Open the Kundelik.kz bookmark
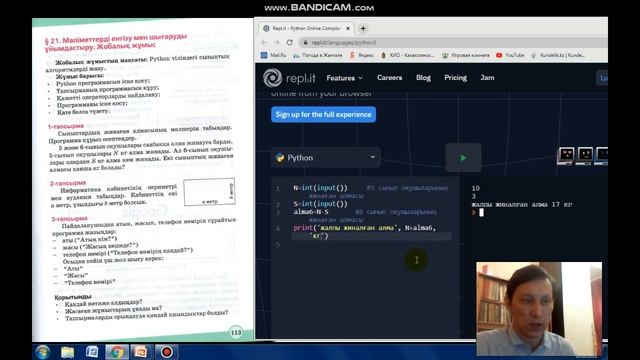Viewport: 640px width, 360px height. tap(558, 55)
